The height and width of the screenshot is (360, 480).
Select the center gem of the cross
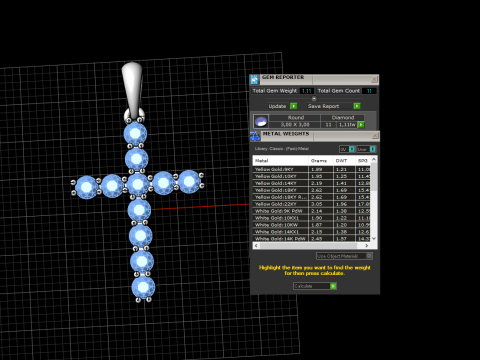coord(138,184)
